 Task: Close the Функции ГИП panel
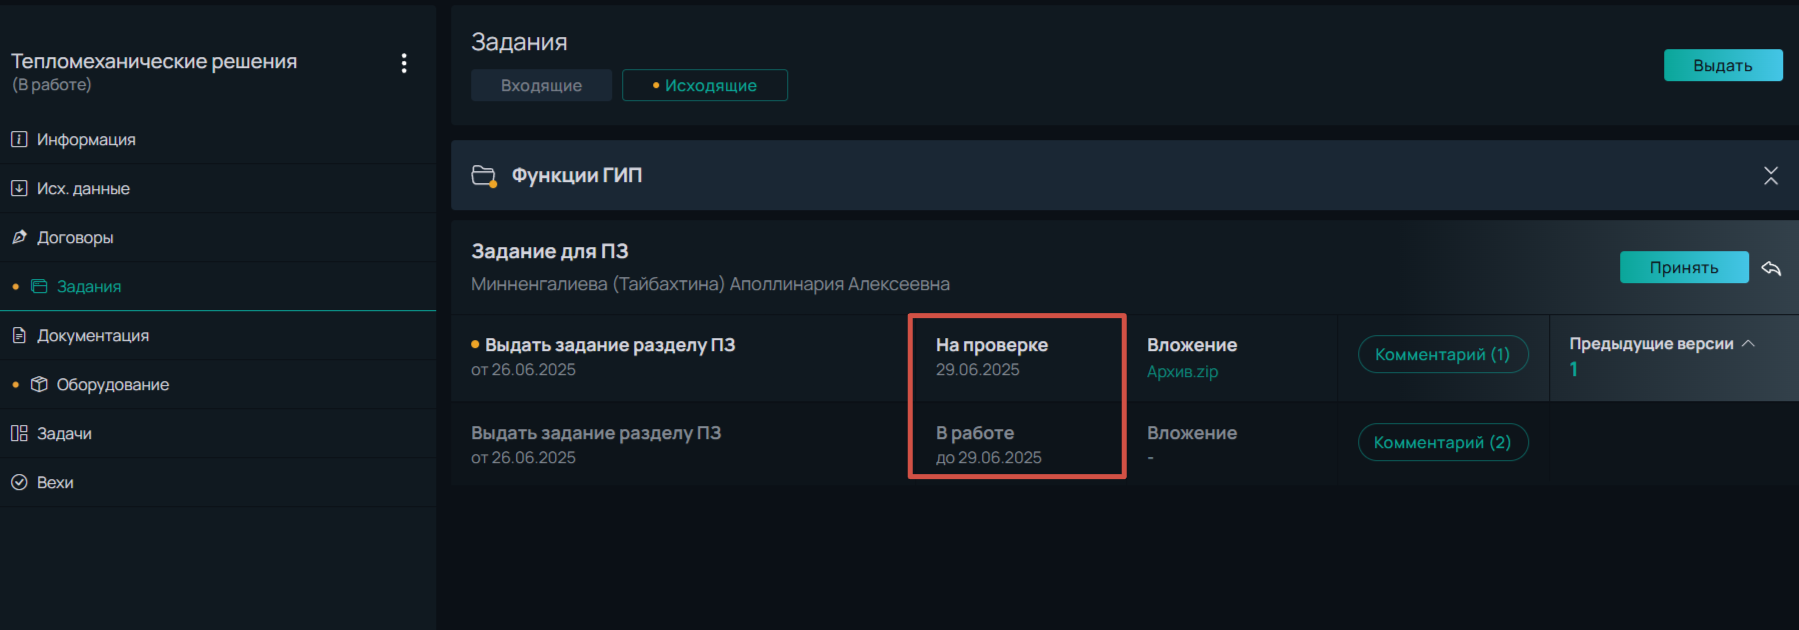(1770, 176)
